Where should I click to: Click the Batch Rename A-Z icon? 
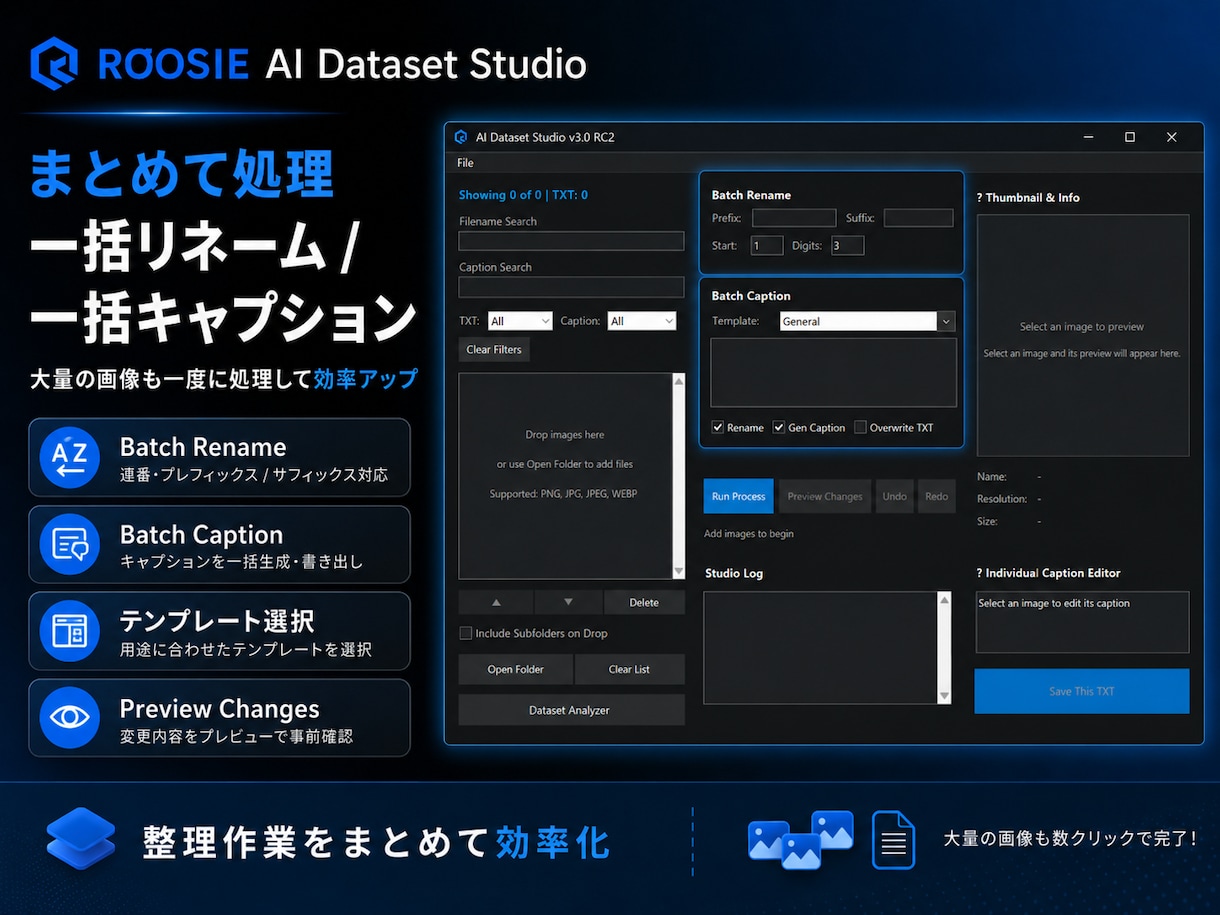(x=69, y=457)
